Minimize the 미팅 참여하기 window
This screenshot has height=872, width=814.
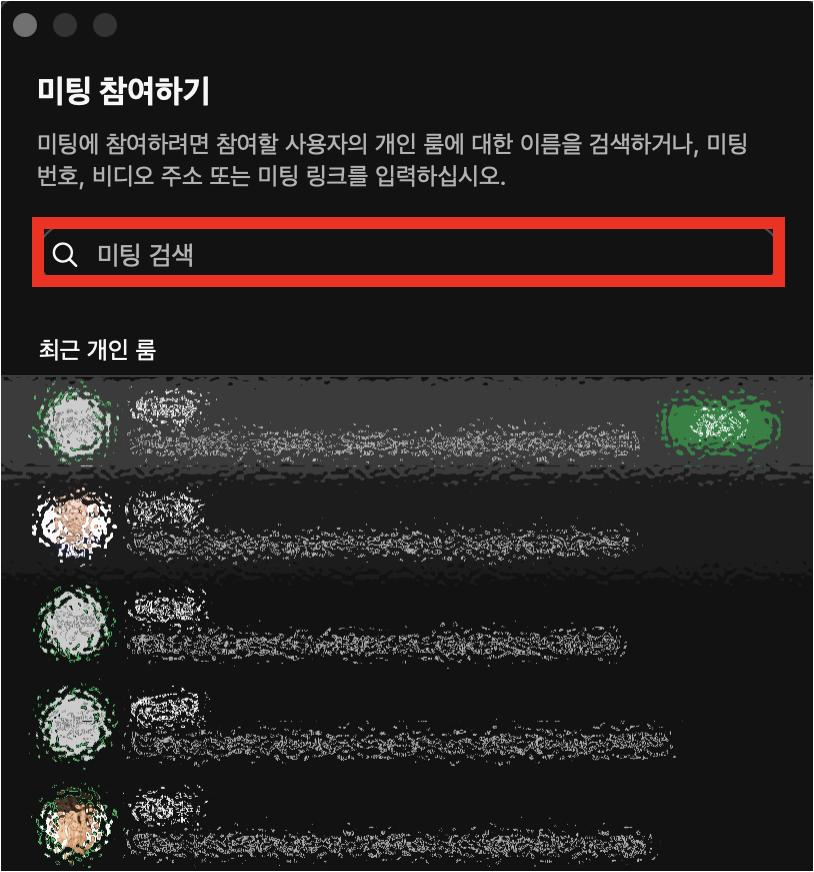65,24
